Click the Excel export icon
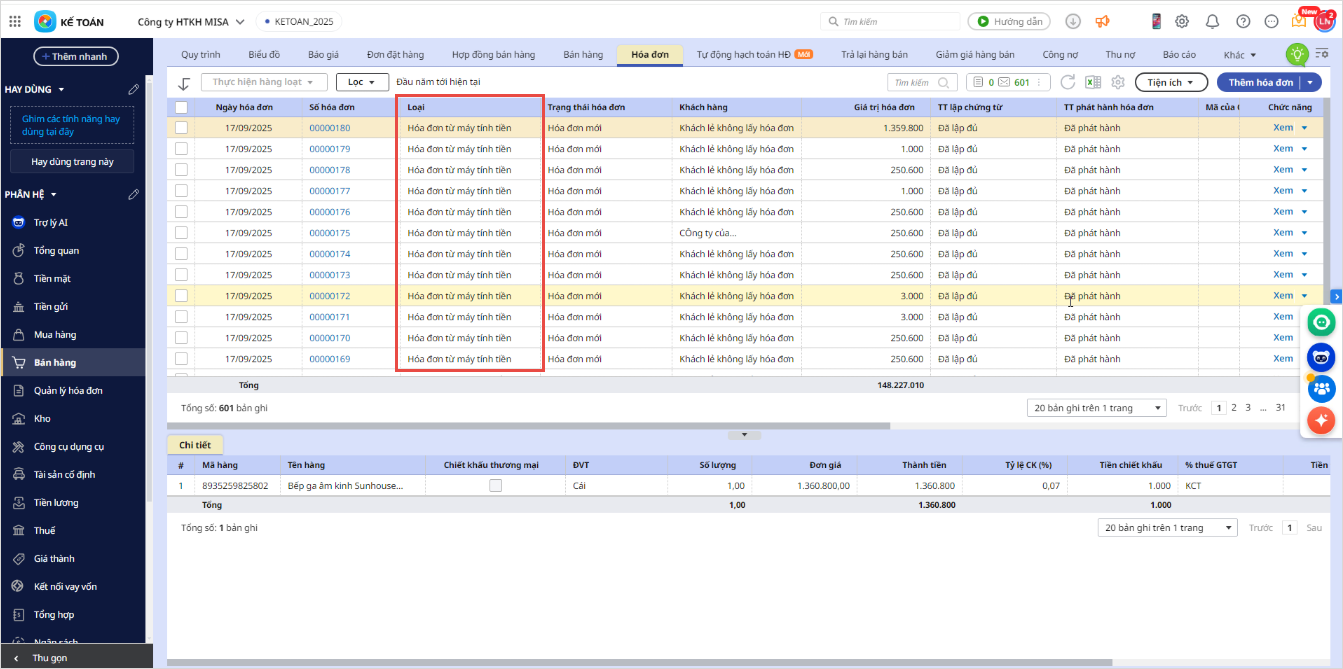The image size is (1343, 669). pos(1093,83)
